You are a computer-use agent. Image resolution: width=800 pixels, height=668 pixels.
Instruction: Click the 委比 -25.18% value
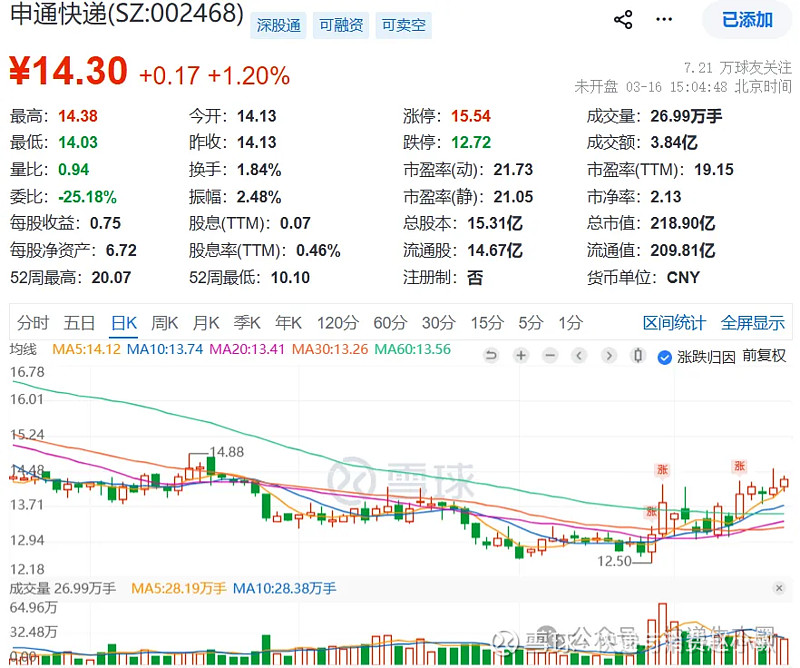[x=87, y=196]
